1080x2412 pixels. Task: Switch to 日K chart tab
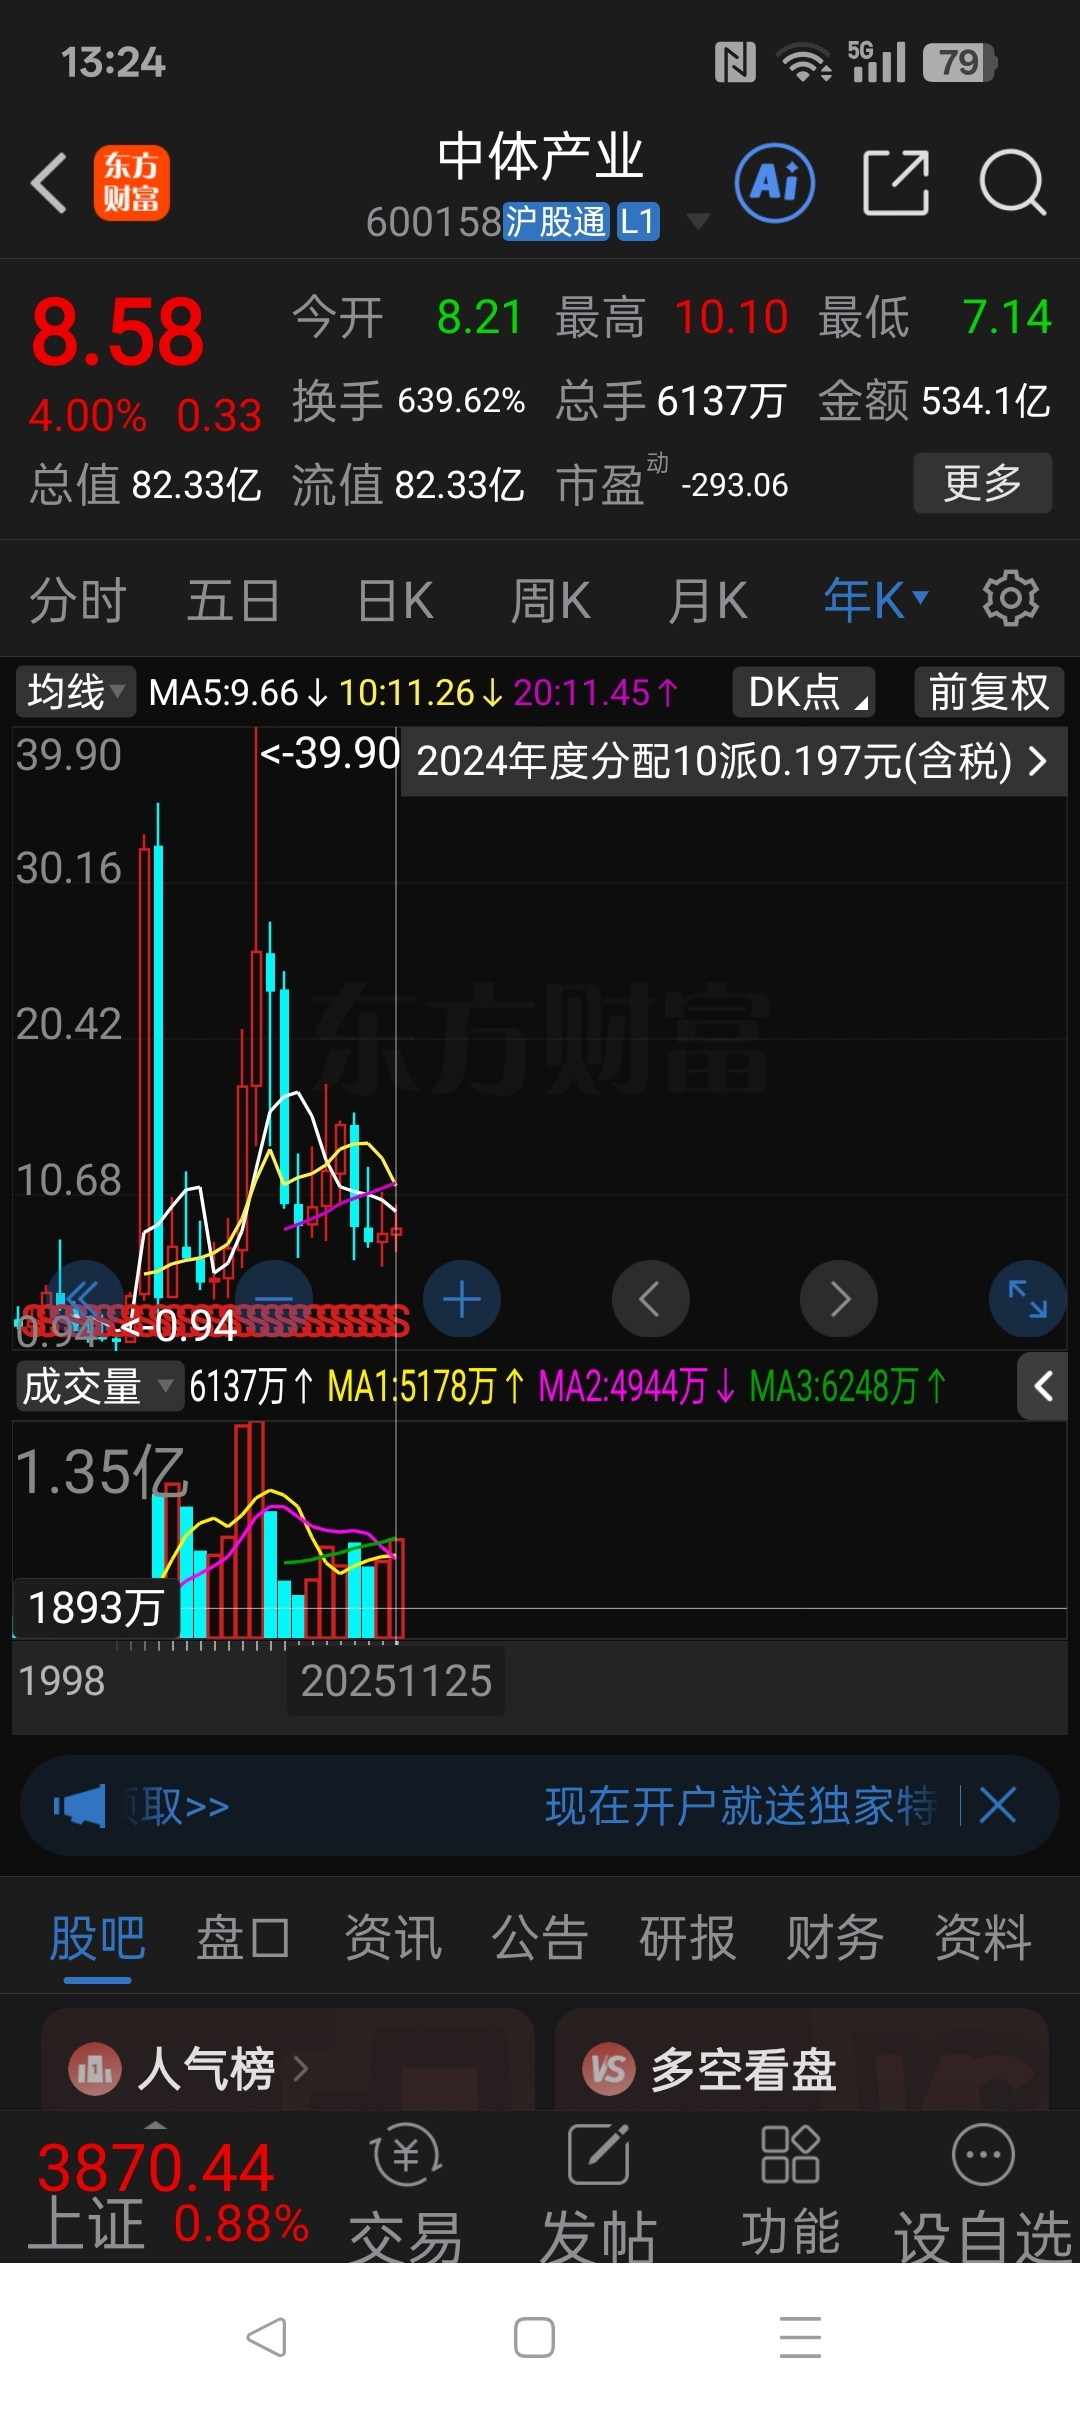[395, 600]
